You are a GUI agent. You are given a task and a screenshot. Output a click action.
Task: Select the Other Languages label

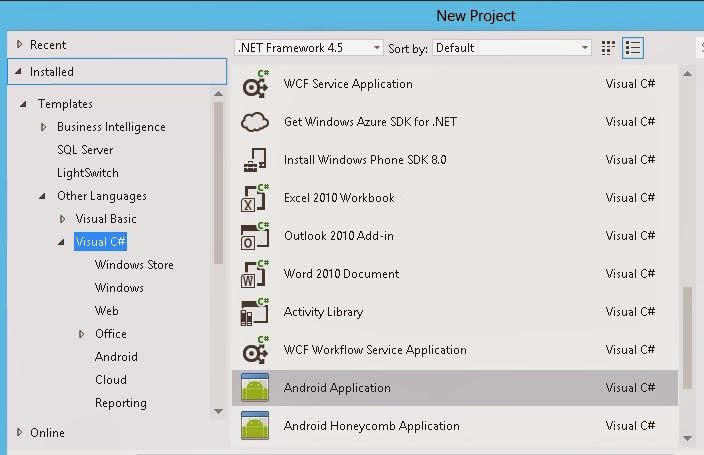101,196
